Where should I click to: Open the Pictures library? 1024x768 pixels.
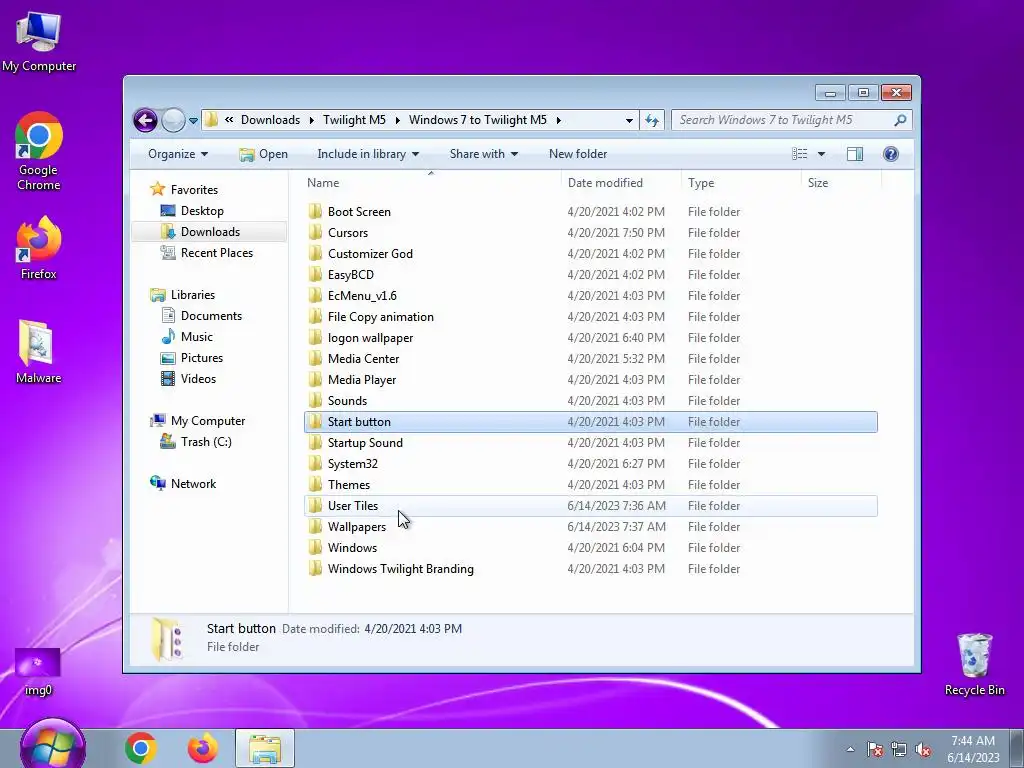[202, 358]
